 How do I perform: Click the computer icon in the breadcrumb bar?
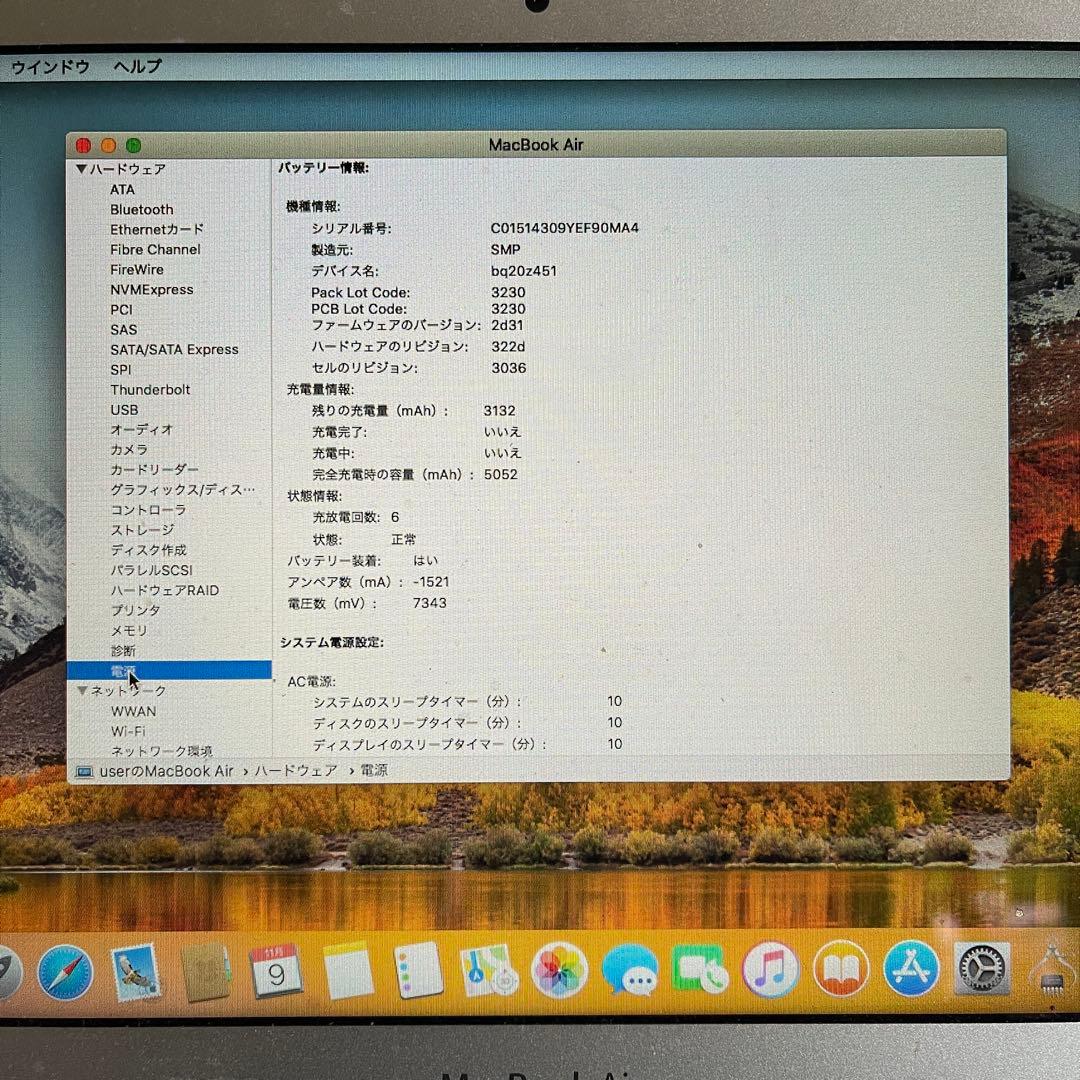85,771
